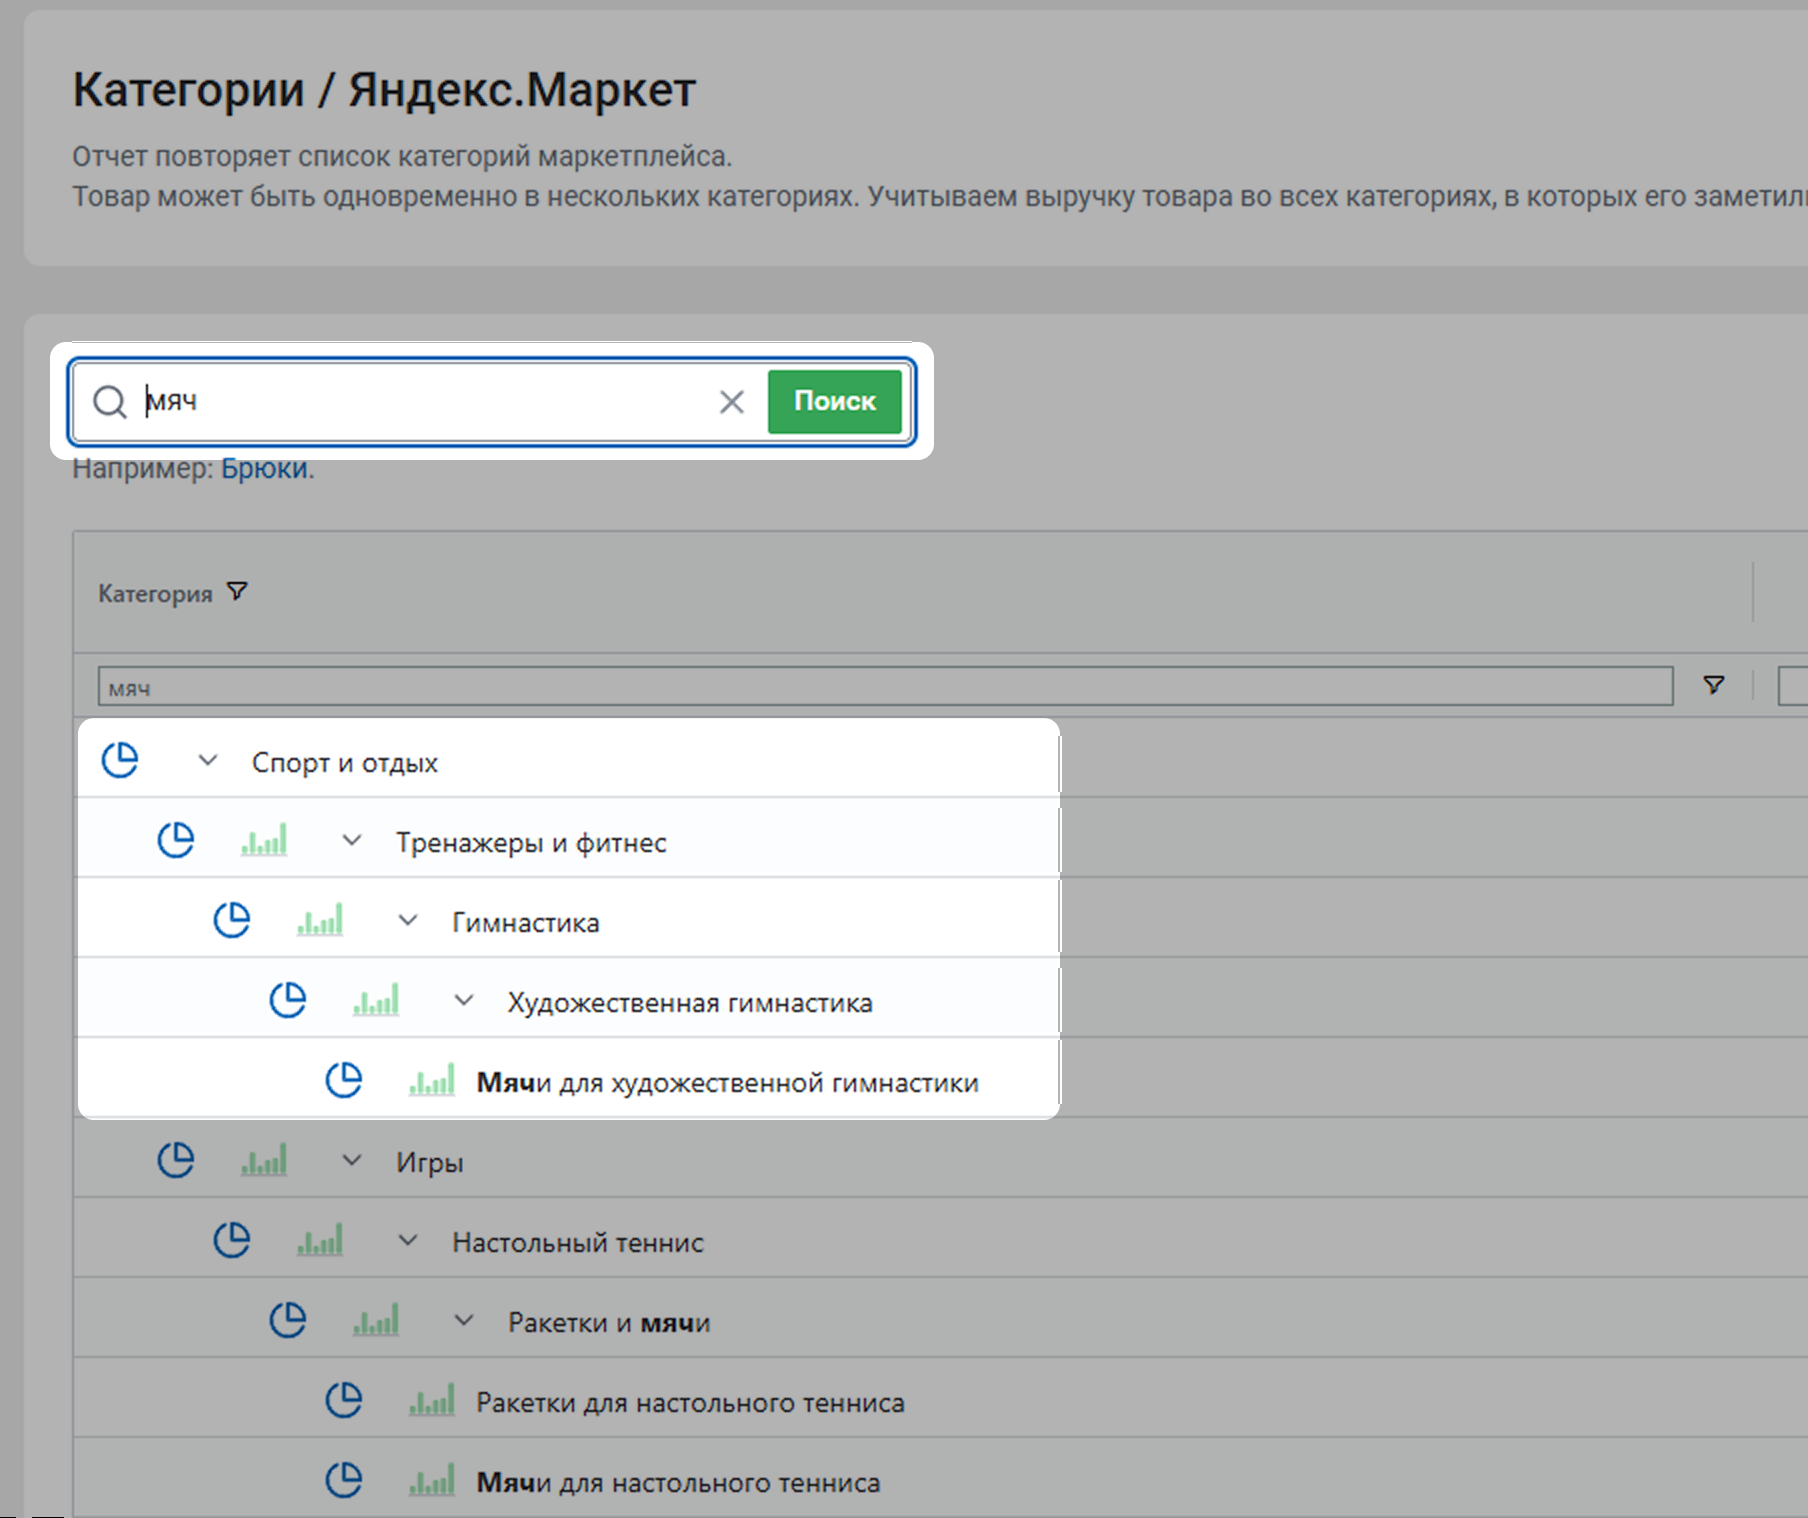Open bar chart for Настольный теннис
This screenshot has height=1518, width=1808.
[320, 1240]
